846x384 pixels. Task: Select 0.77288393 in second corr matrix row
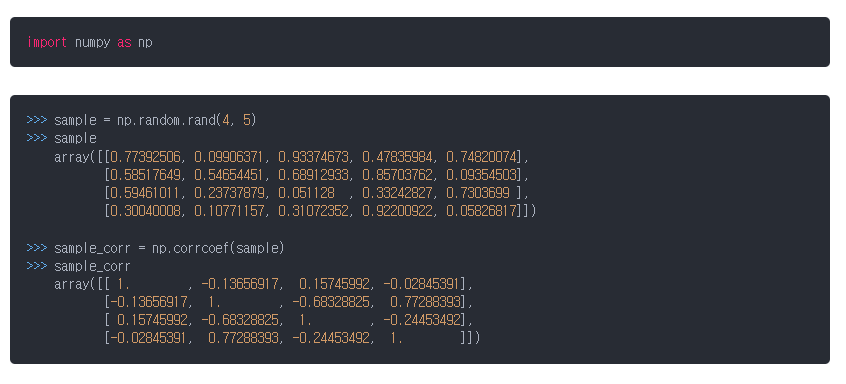(425, 301)
